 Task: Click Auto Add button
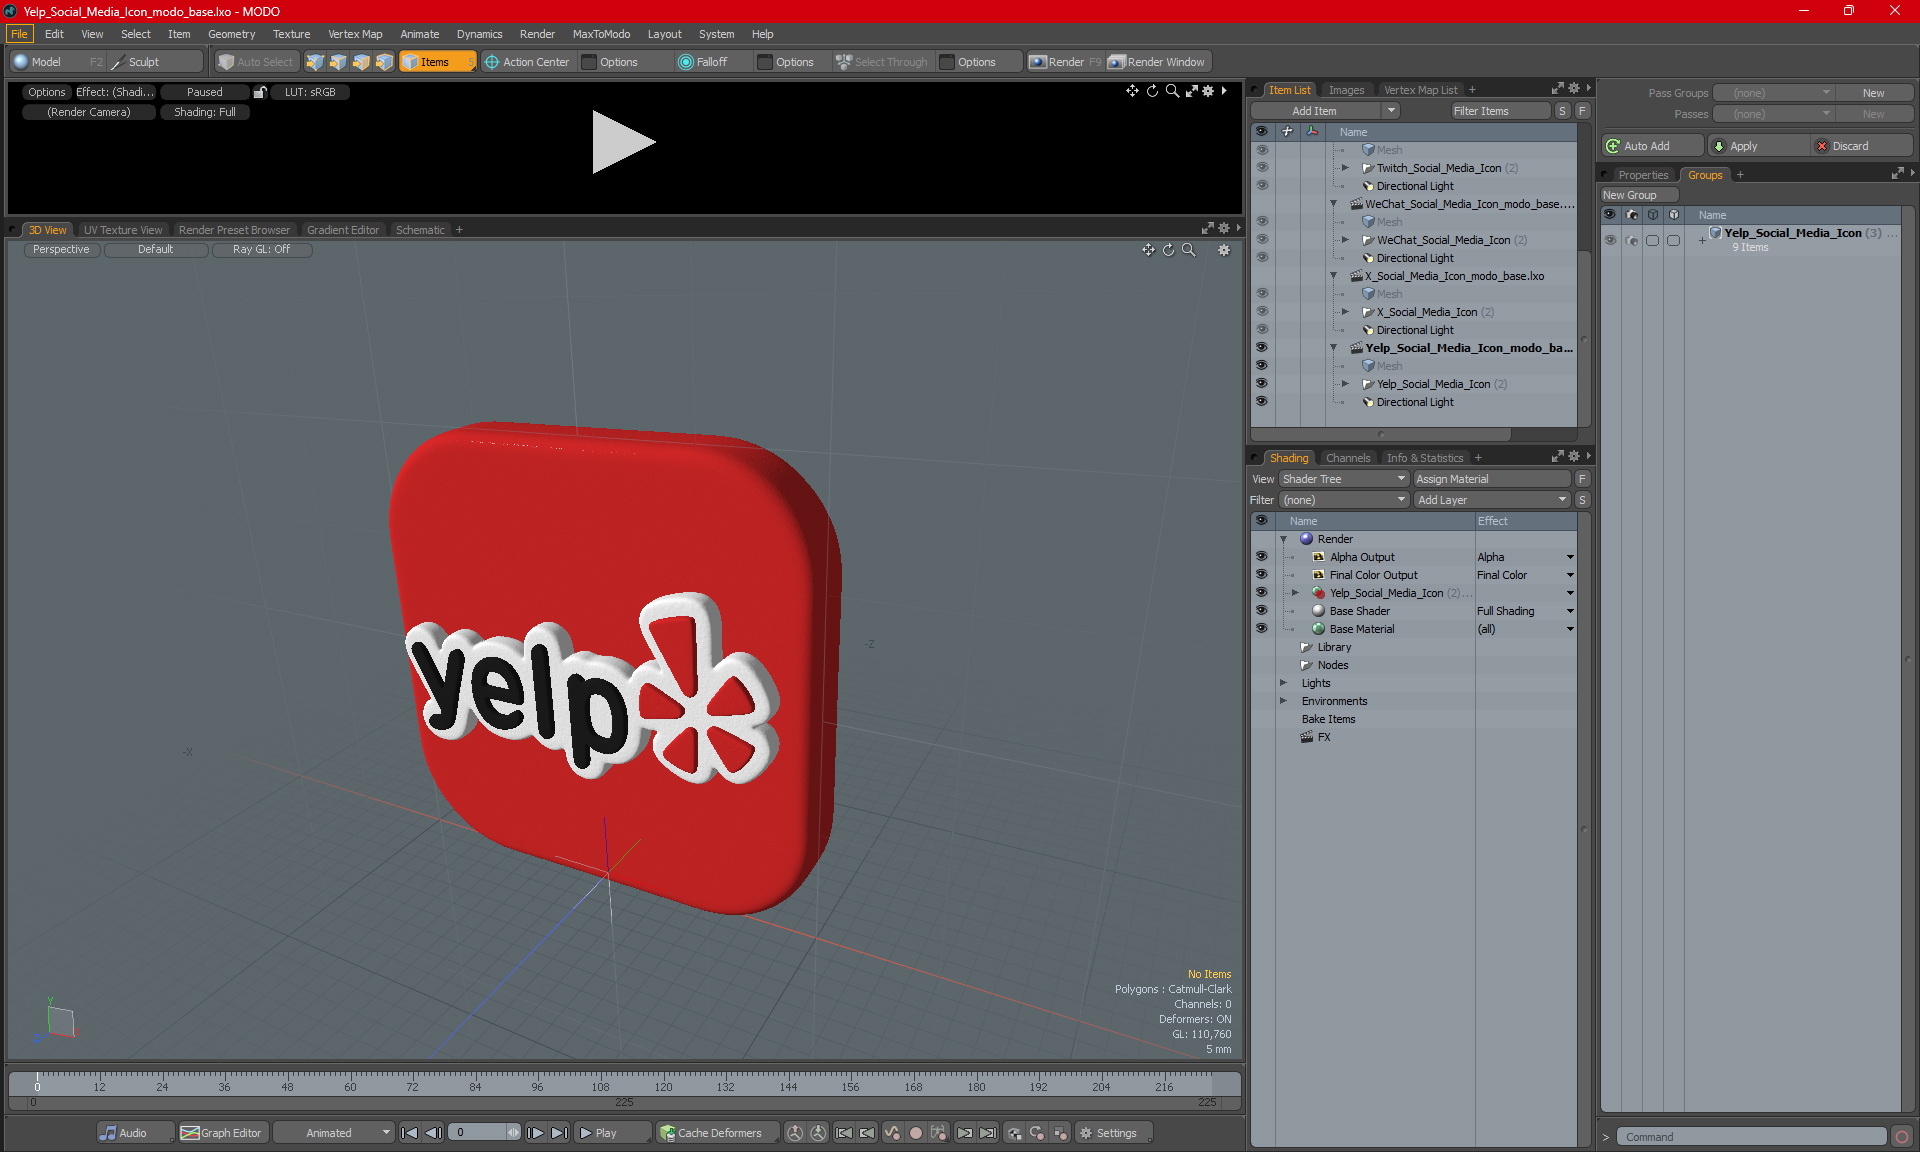(x=1652, y=146)
